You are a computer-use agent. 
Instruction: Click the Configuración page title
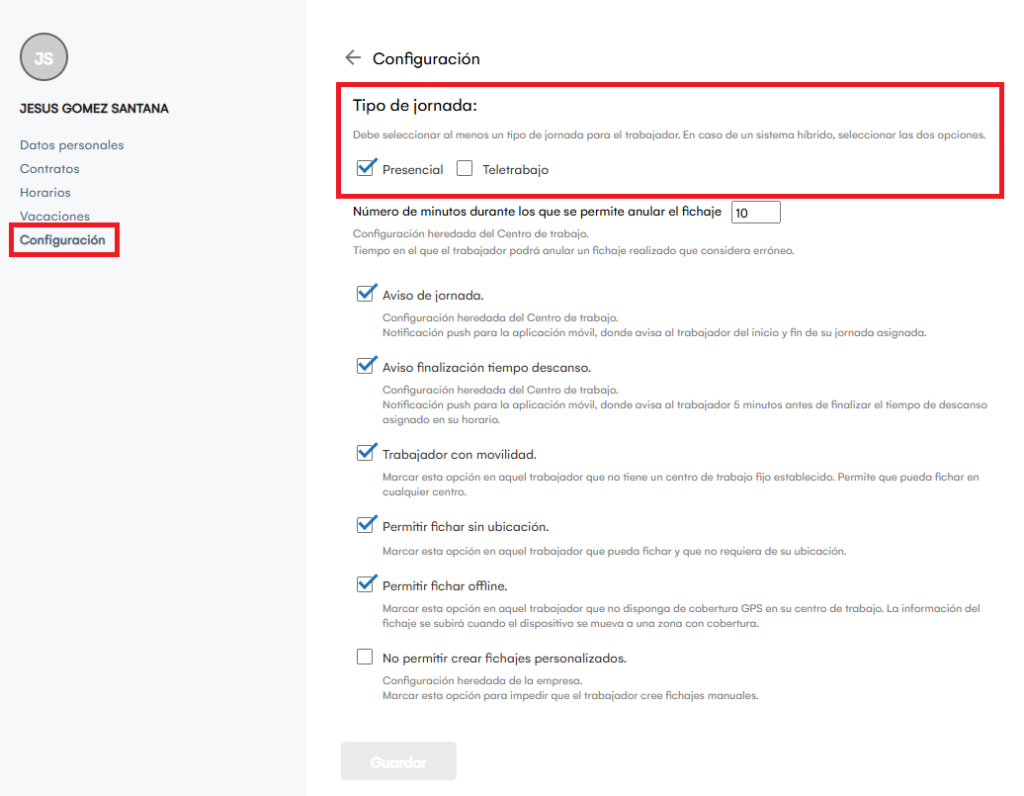pyautogui.click(x=426, y=59)
